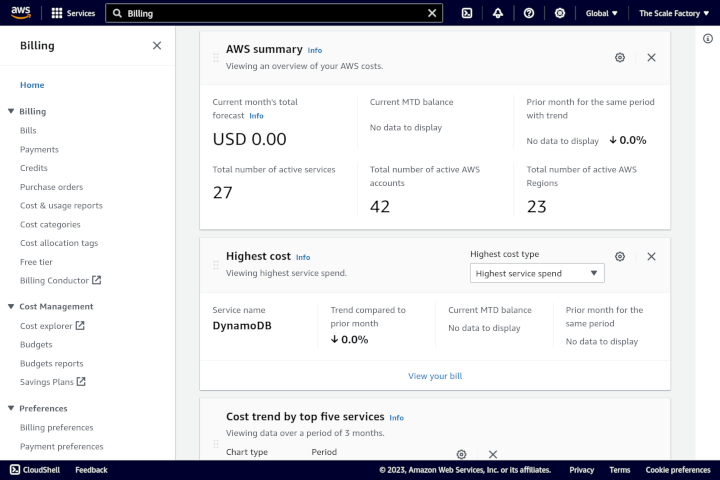
Task: Click the info panel icon on right edge
Action: click(x=708, y=37)
